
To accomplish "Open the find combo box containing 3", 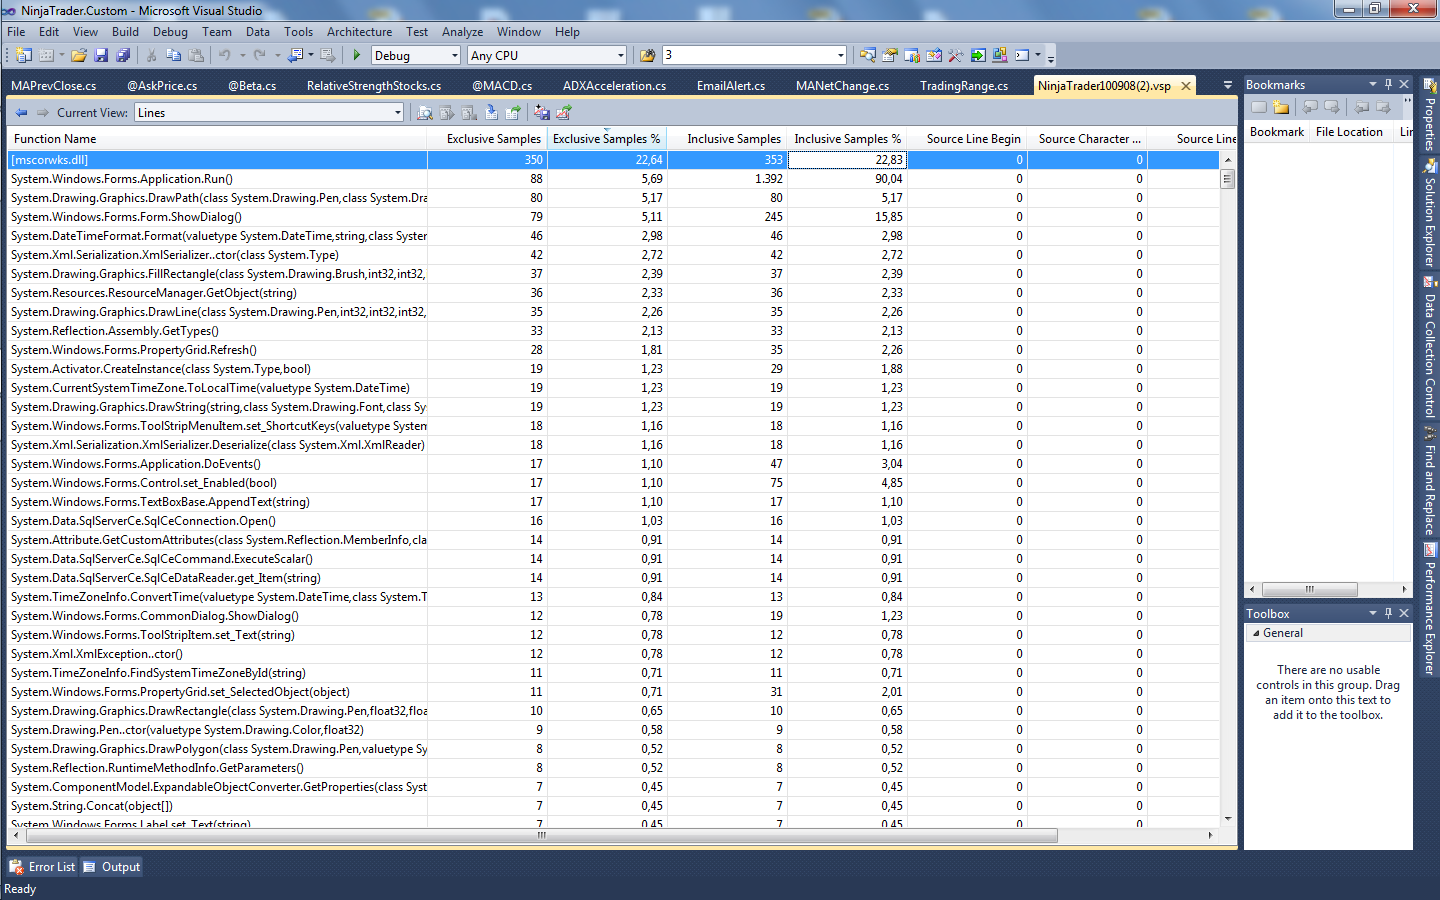I will point(754,56).
